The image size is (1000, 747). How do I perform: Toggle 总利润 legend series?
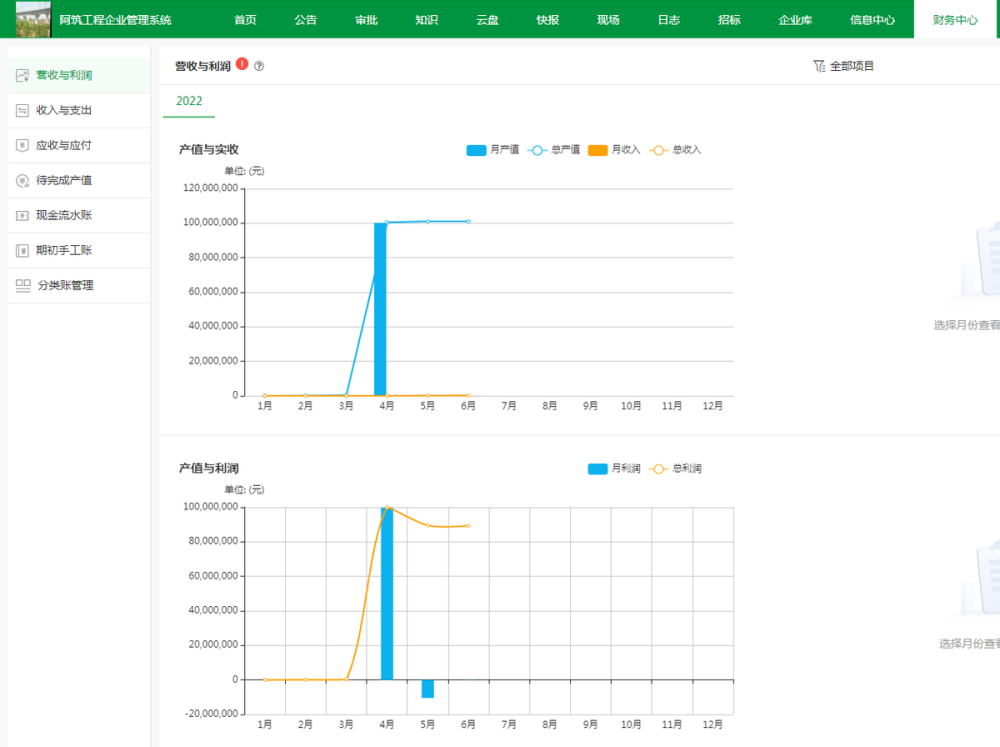675,469
